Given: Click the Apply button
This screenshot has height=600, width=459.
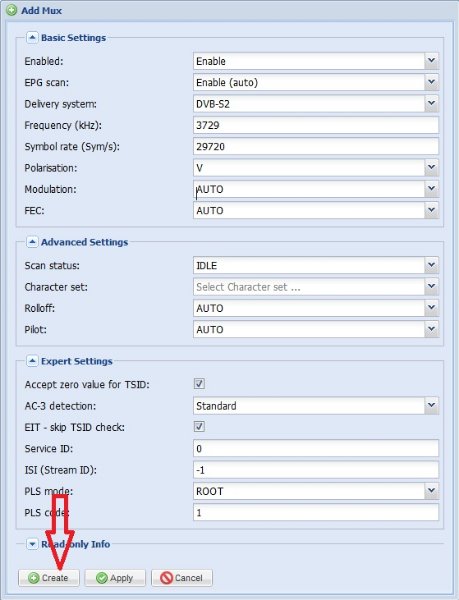Looking at the screenshot, I should [x=115, y=578].
